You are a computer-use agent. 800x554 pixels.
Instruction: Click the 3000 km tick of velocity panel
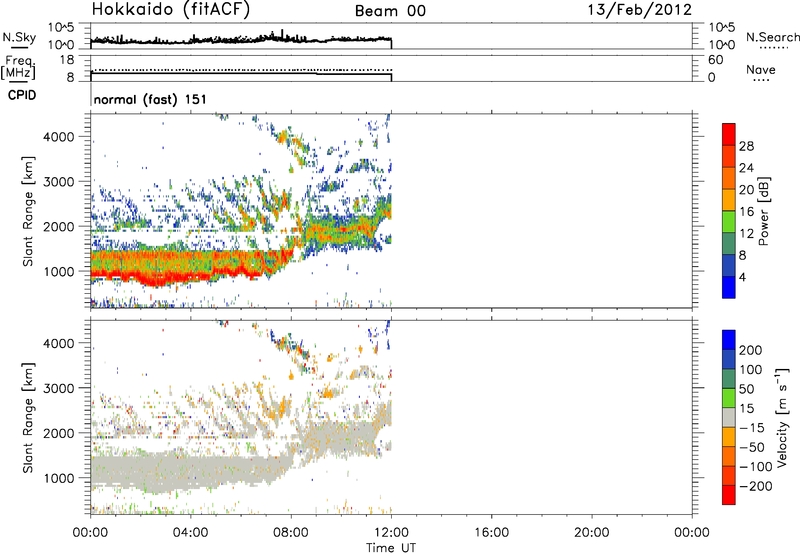tap(58, 388)
